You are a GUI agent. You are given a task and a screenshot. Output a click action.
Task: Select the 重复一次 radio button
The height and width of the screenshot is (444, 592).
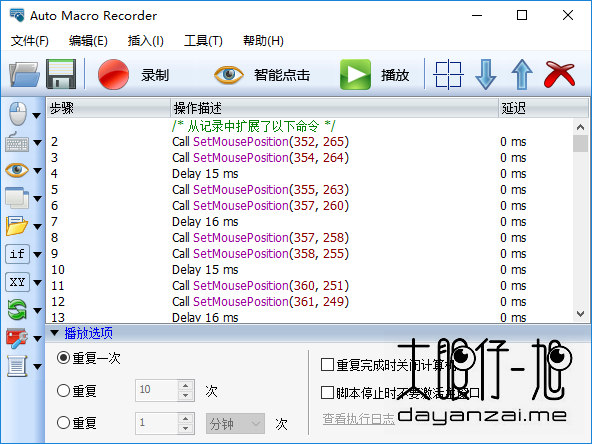tap(63, 358)
